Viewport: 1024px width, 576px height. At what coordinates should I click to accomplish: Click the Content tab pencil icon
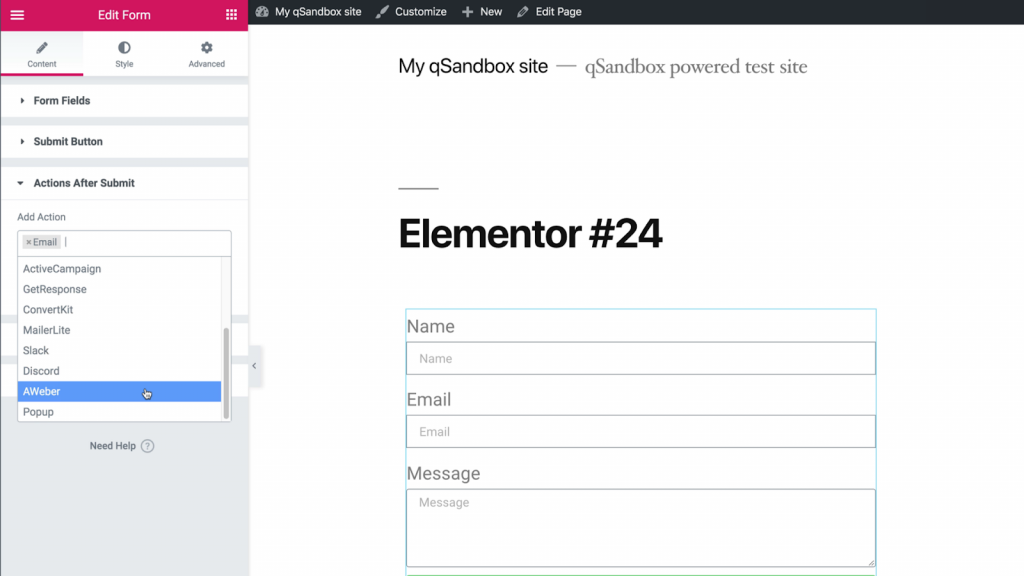click(42, 48)
